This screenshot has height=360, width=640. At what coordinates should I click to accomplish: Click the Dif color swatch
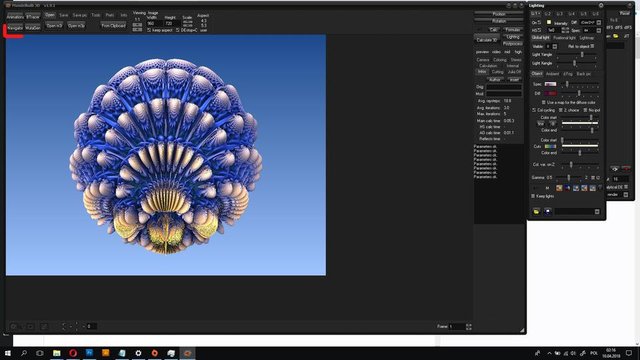550,93
